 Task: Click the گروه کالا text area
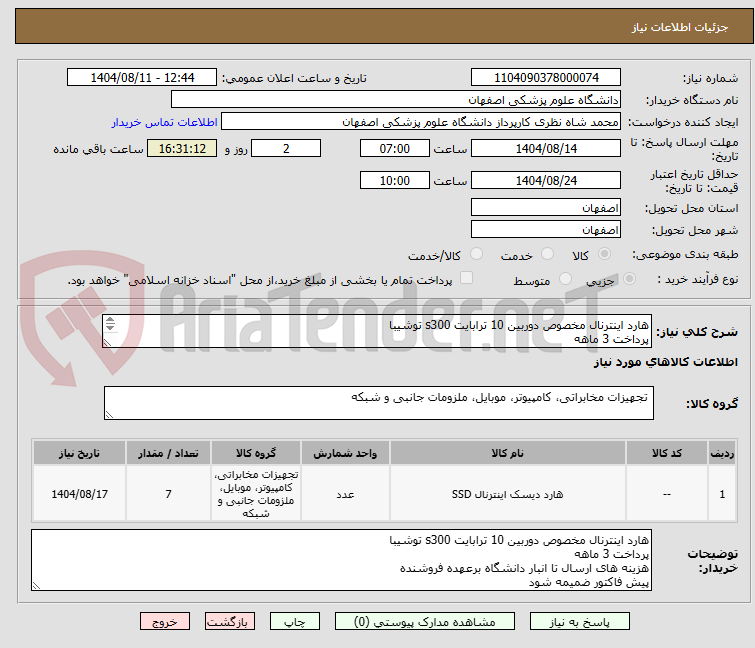click(x=378, y=403)
